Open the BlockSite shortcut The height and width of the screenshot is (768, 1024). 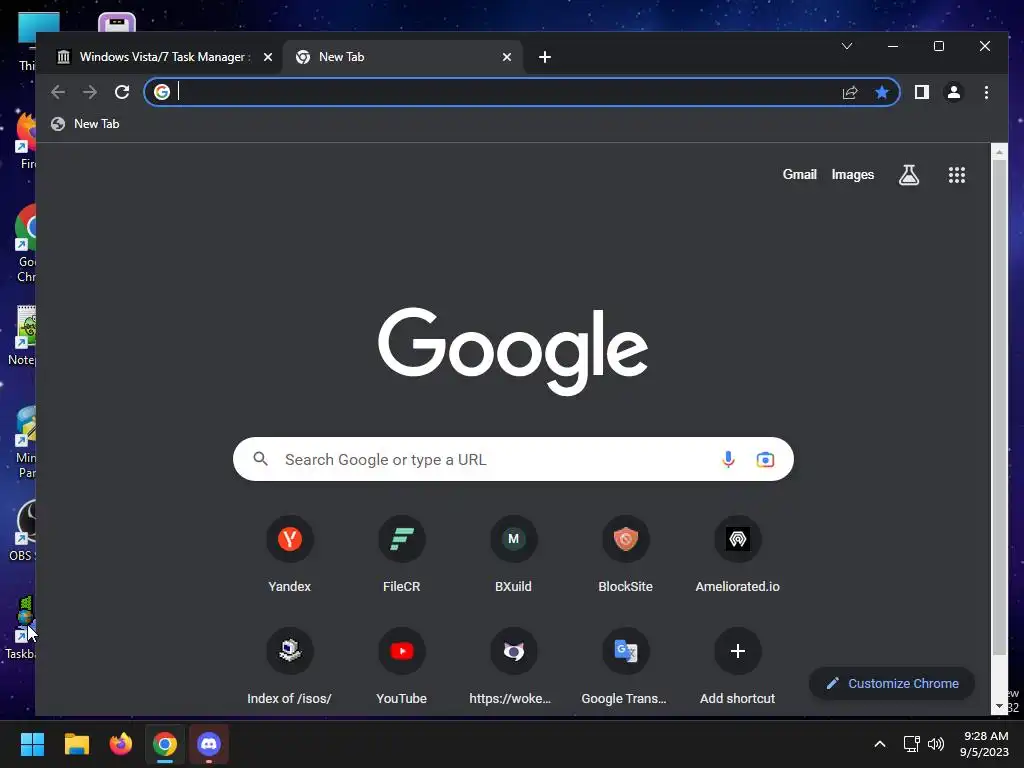point(626,554)
